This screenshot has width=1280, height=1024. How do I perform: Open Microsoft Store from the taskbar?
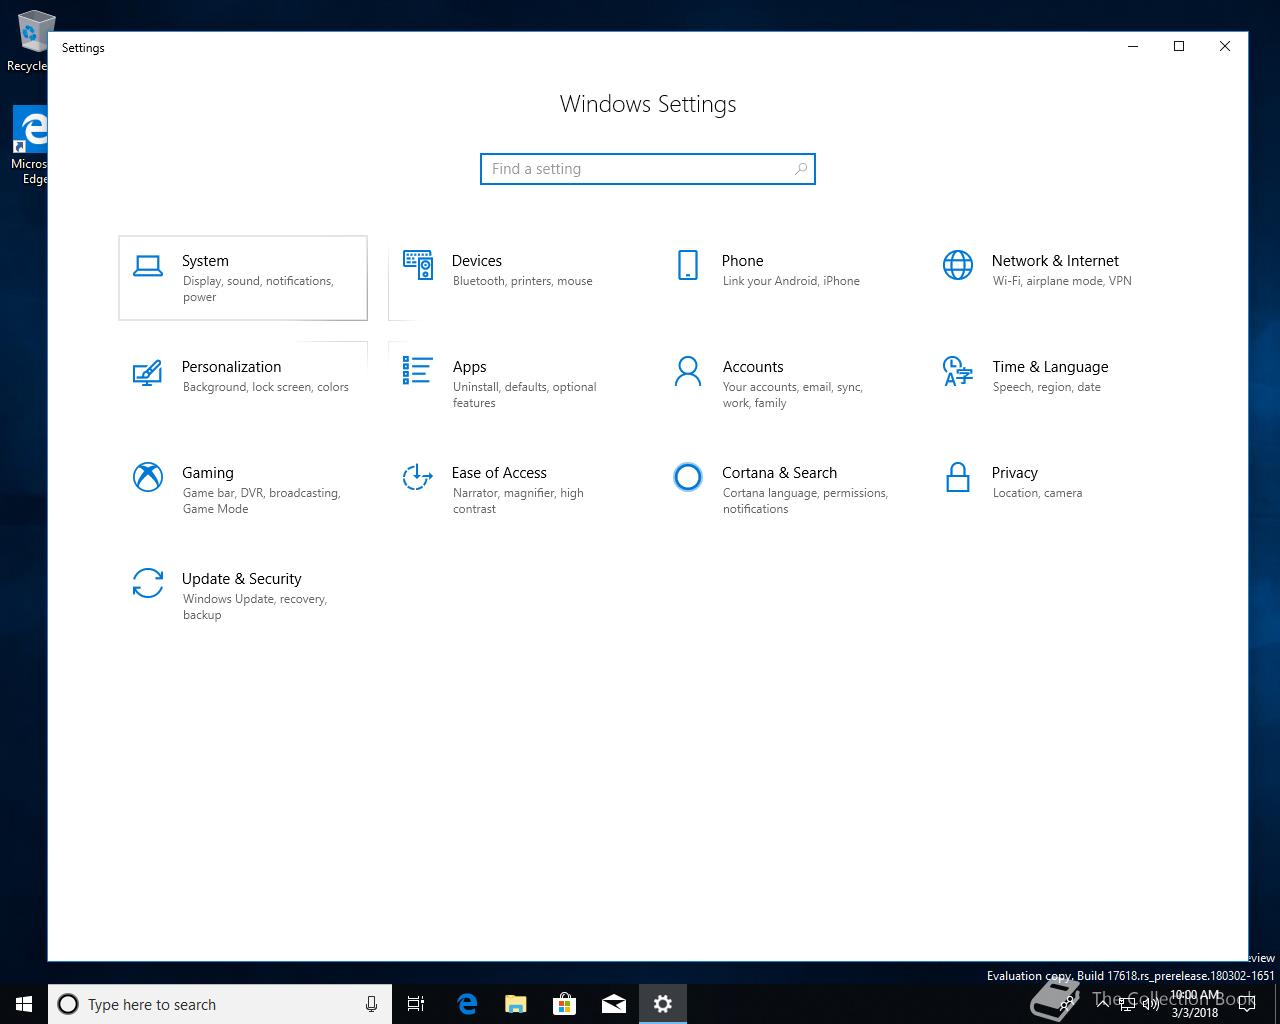[565, 1004]
